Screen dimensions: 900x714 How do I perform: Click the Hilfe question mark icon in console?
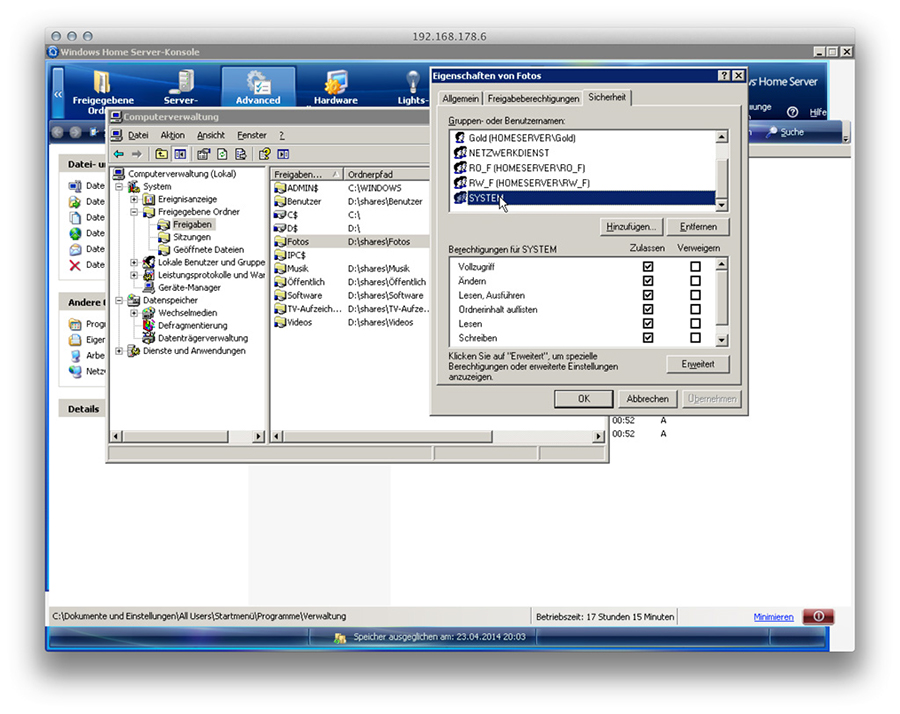pos(793,112)
